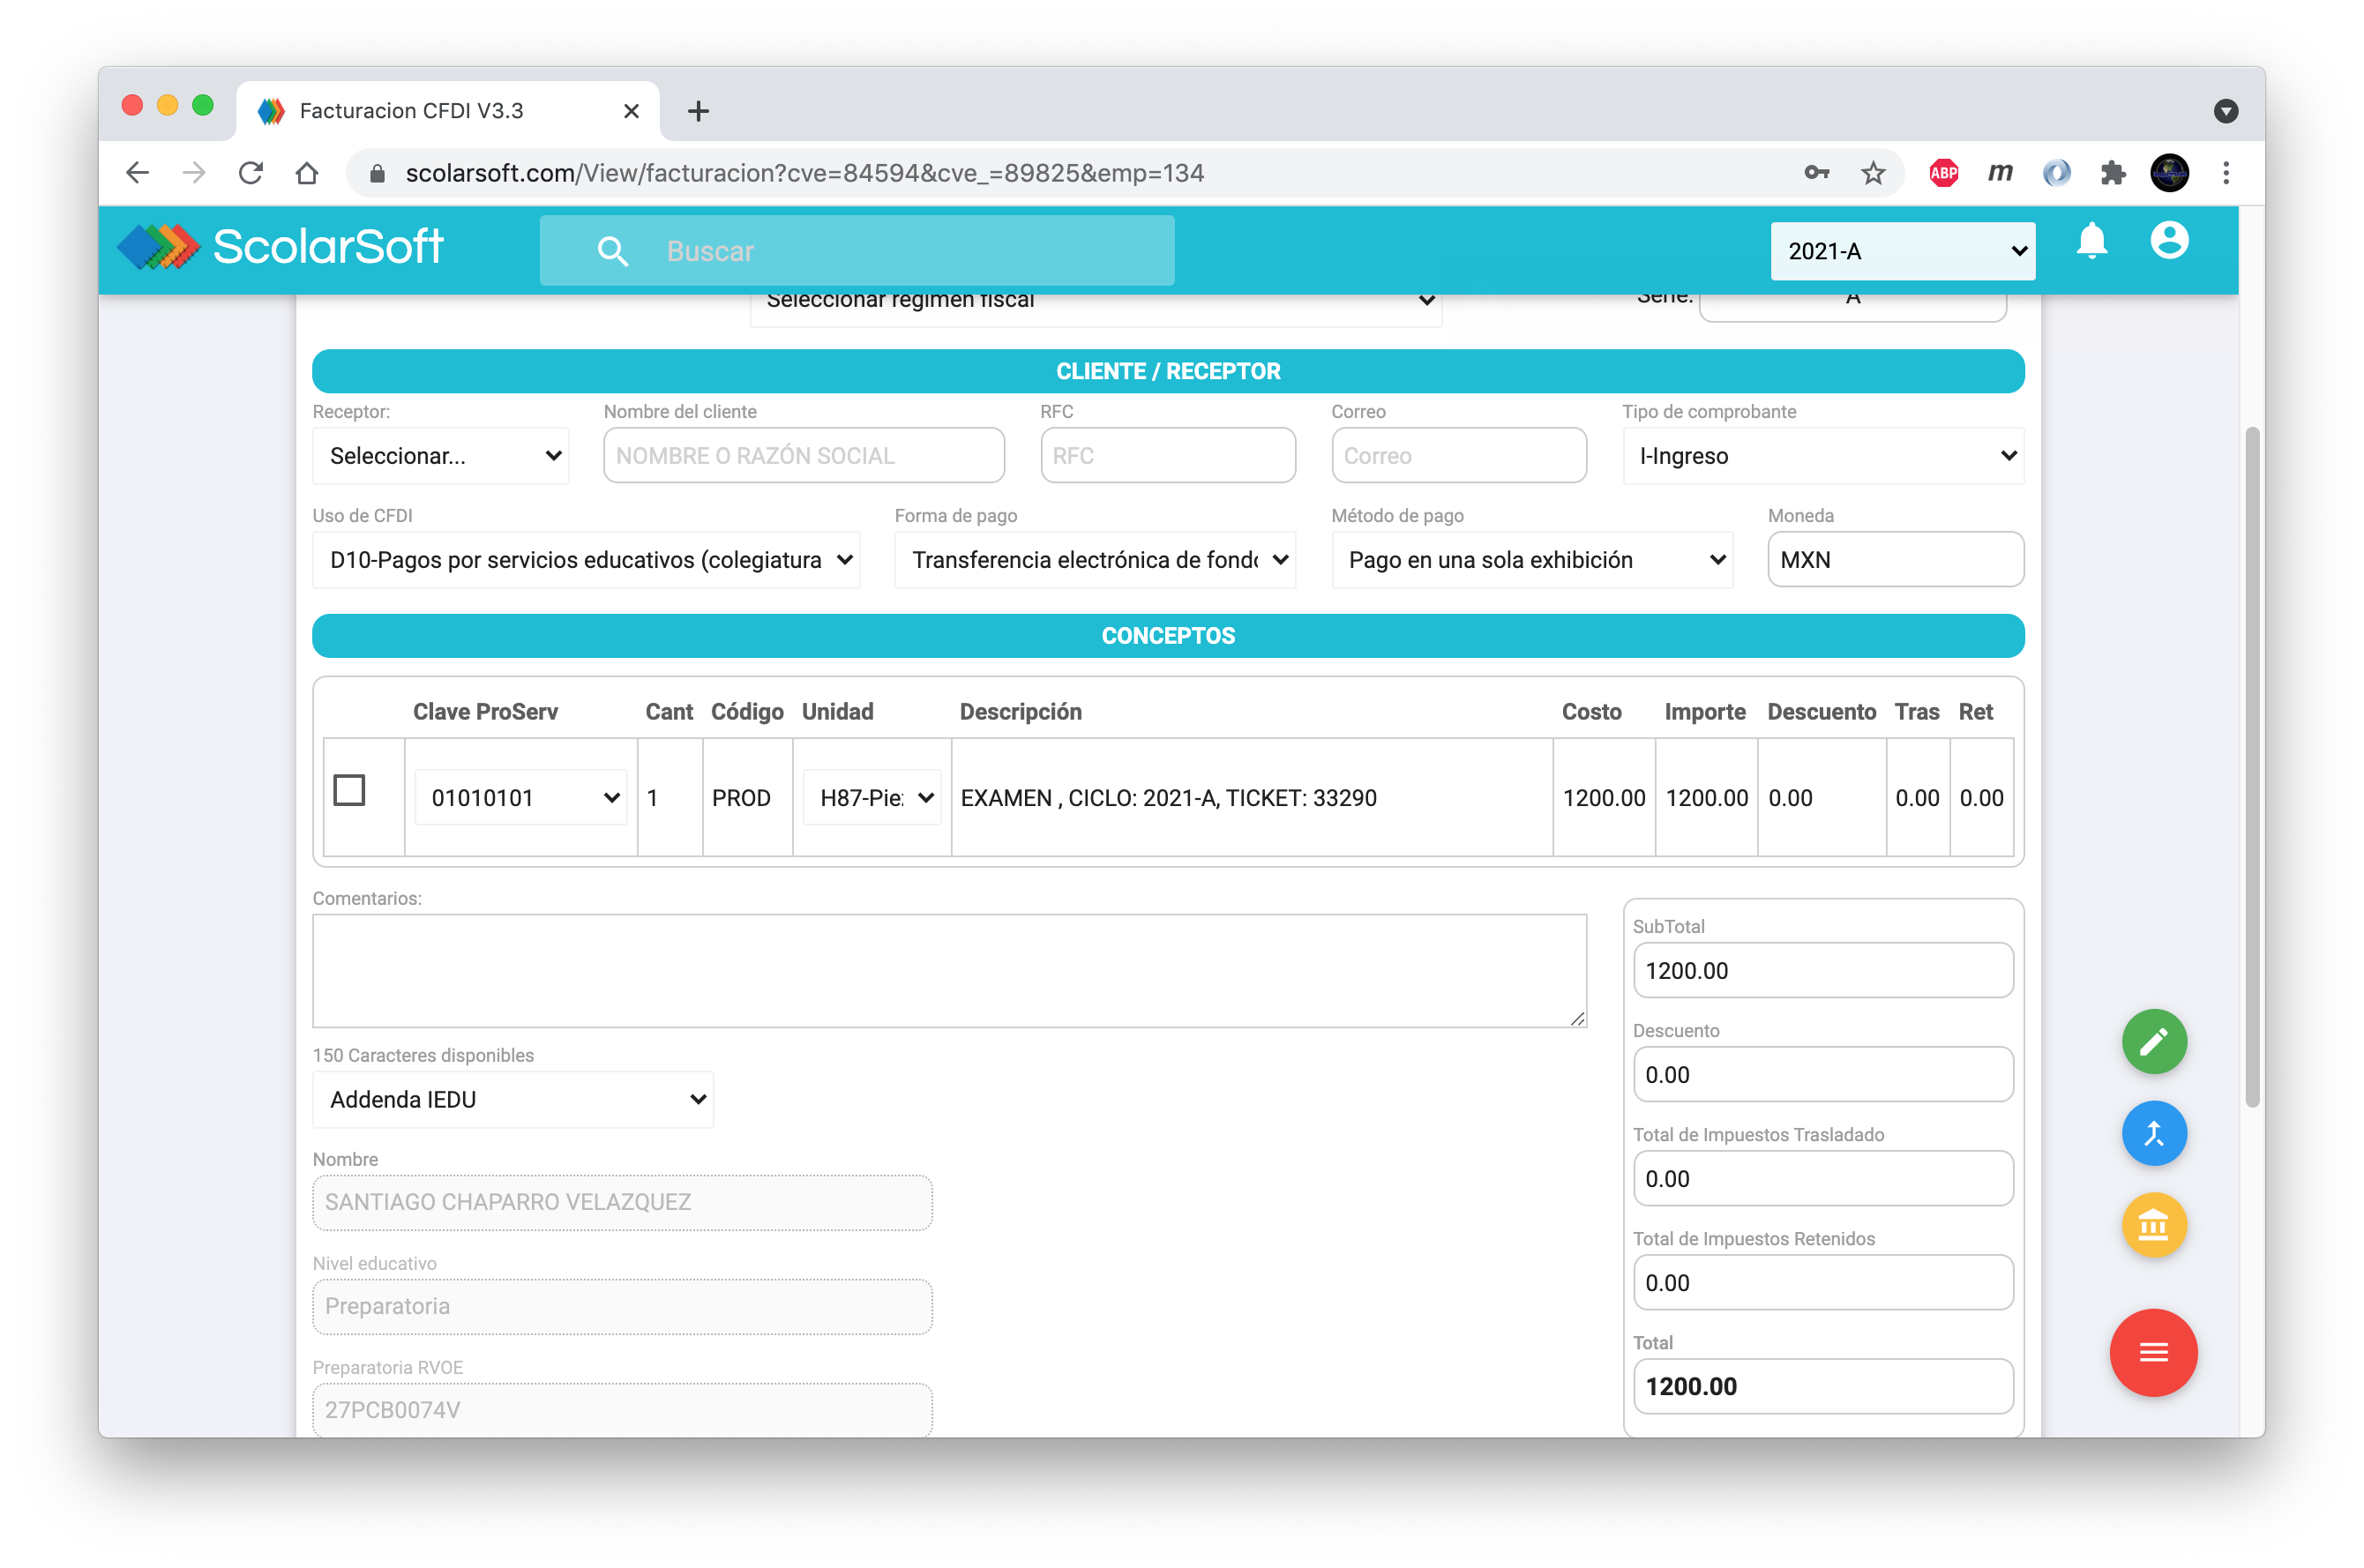Click the CLIENTE / RECEPTOR section header

(x=1167, y=371)
